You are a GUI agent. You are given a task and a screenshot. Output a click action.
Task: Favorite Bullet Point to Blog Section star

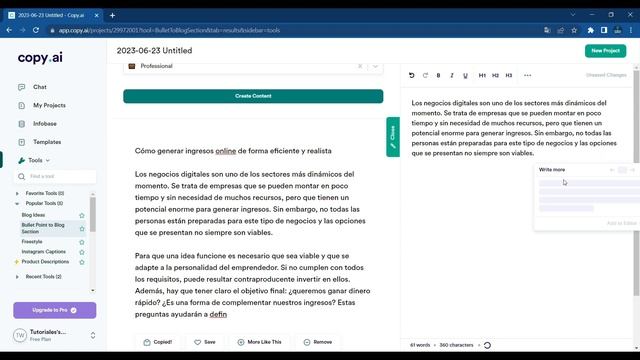coord(82,229)
